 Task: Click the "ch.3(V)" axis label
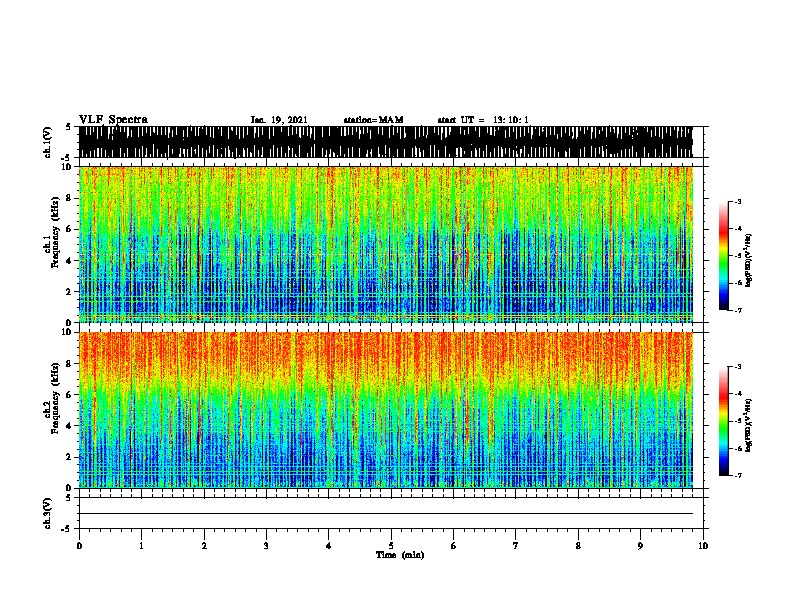pos(47,513)
